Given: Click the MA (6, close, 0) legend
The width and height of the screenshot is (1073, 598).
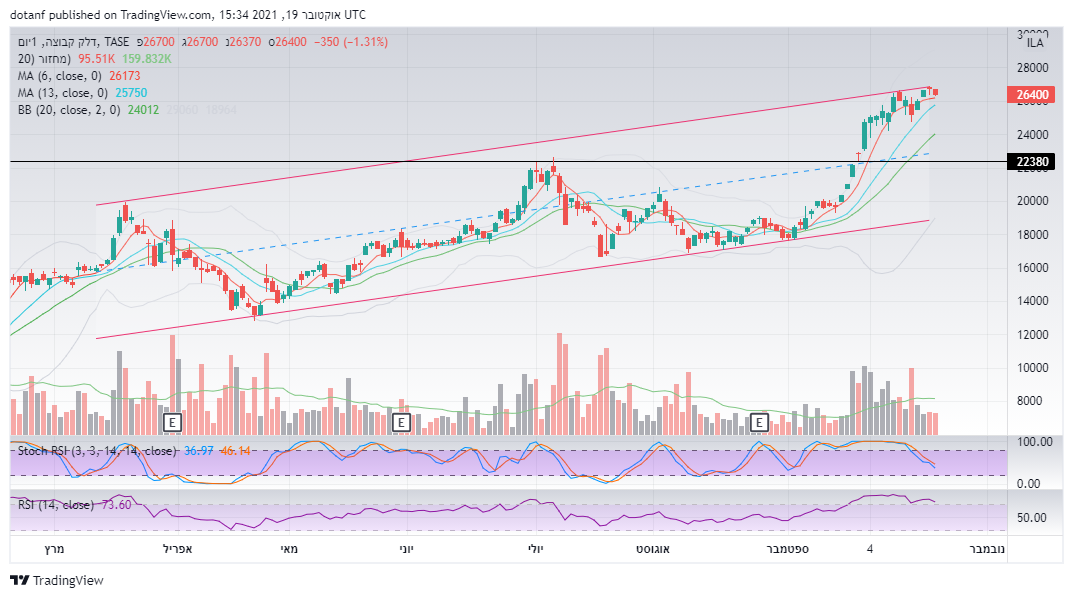Looking at the screenshot, I should (60, 76).
